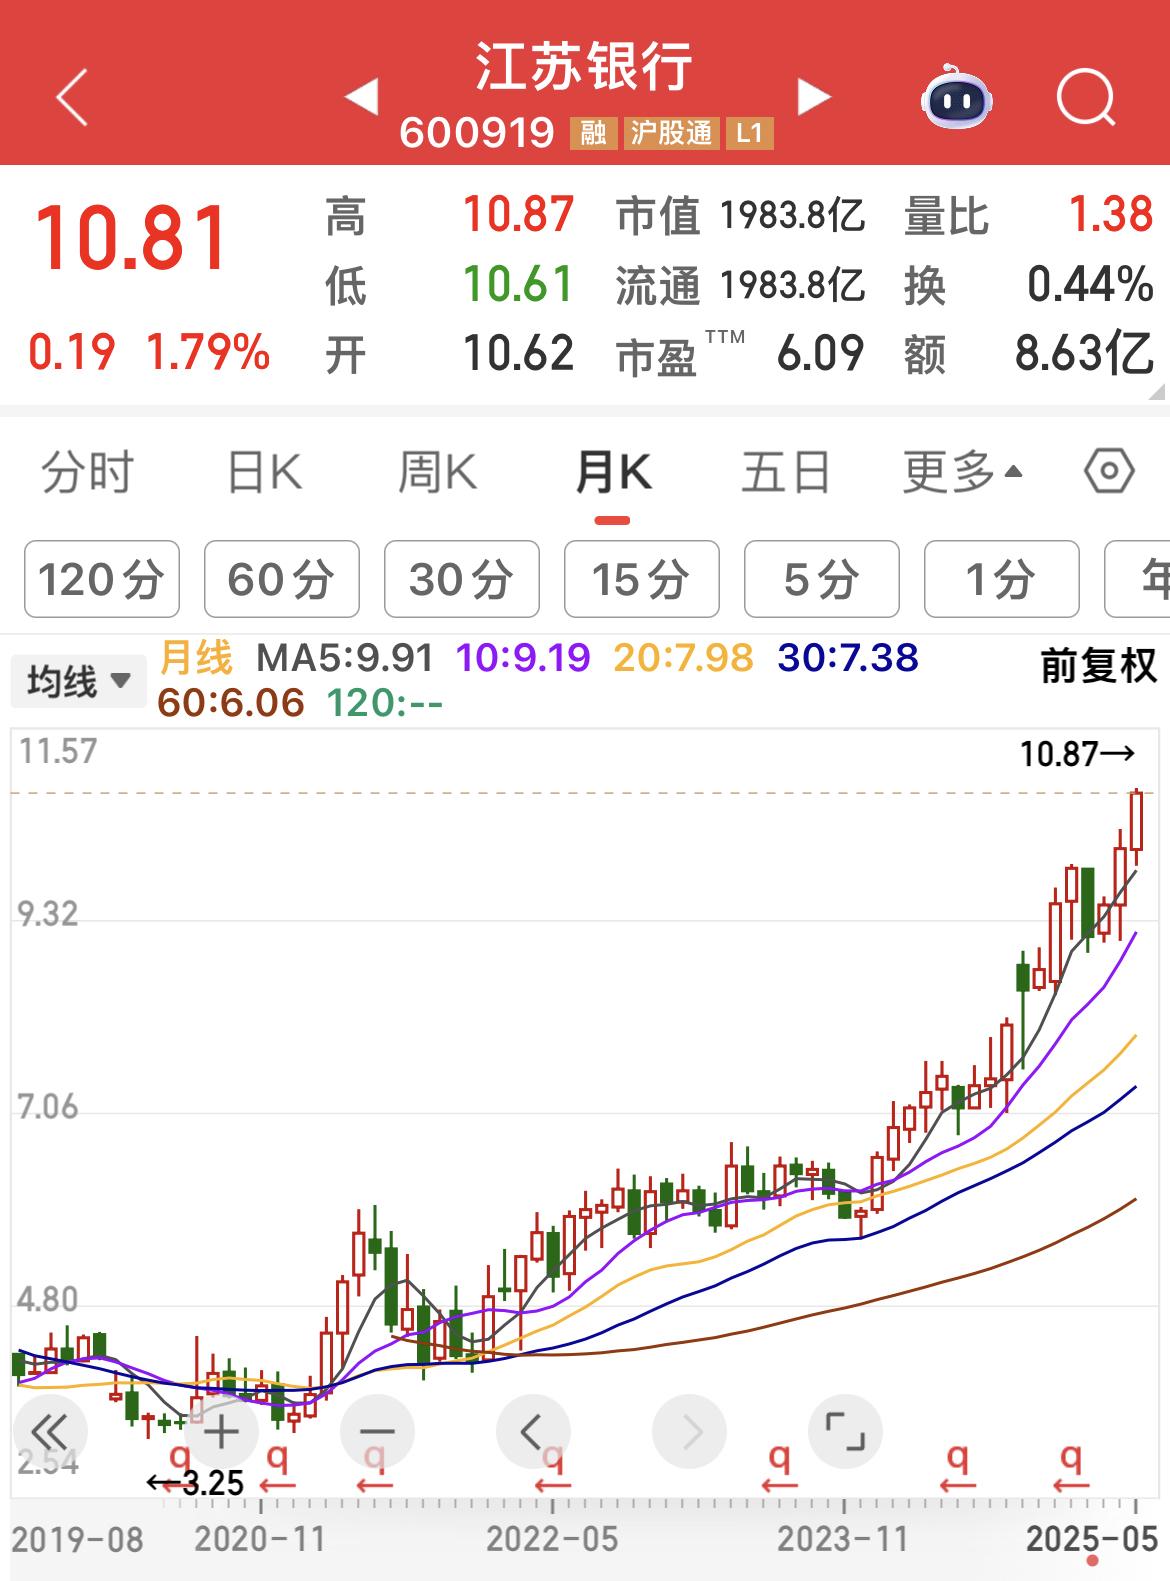The height and width of the screenshot is (1581, 1170).
Task: Tap the 2025-05 date label
Action: tap(1092, 1539)
